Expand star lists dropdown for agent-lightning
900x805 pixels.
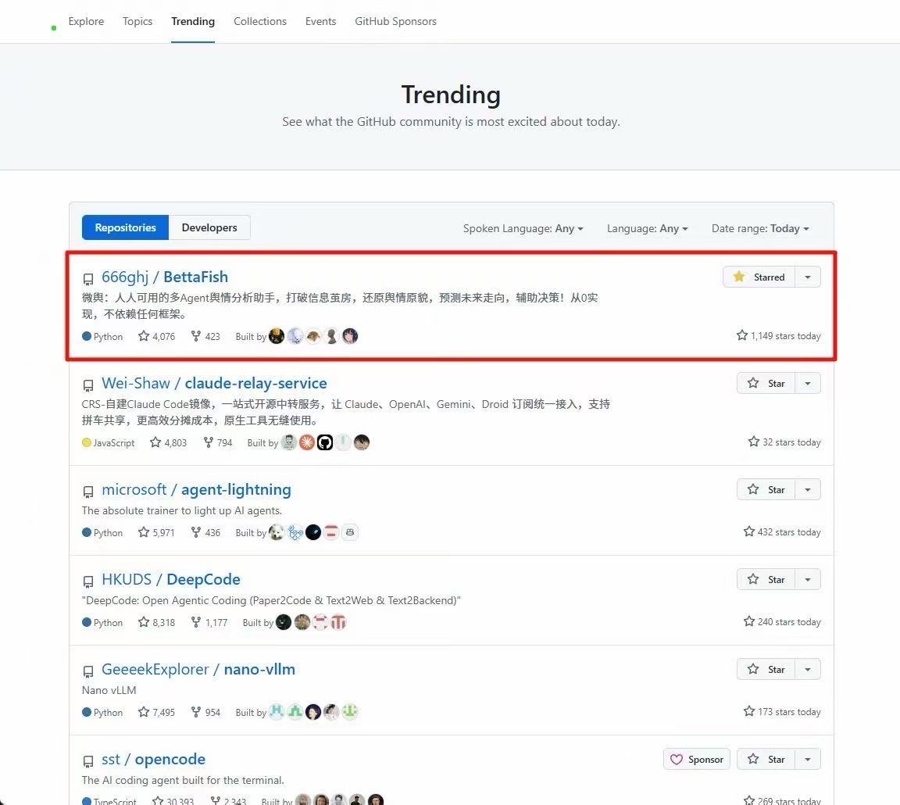[x=808, y=490]
